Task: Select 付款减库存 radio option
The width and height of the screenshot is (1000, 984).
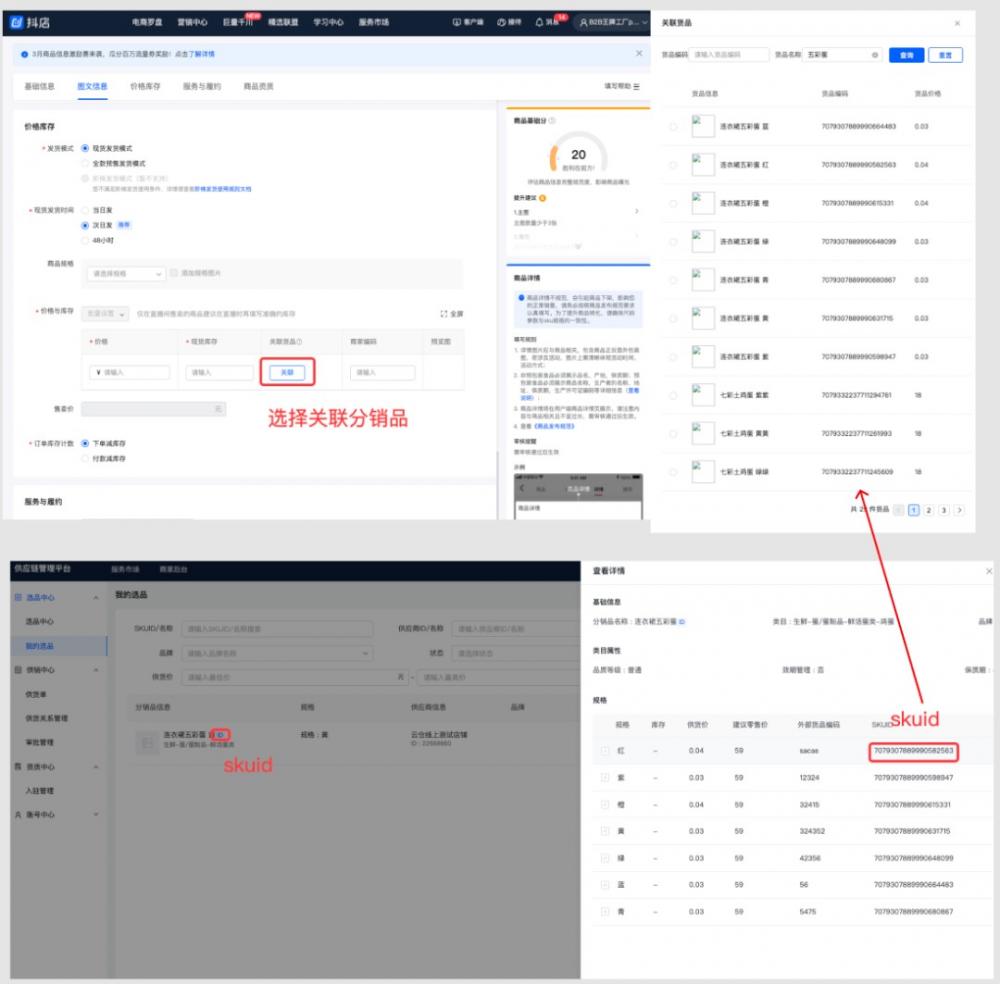Action: [85, 459]
